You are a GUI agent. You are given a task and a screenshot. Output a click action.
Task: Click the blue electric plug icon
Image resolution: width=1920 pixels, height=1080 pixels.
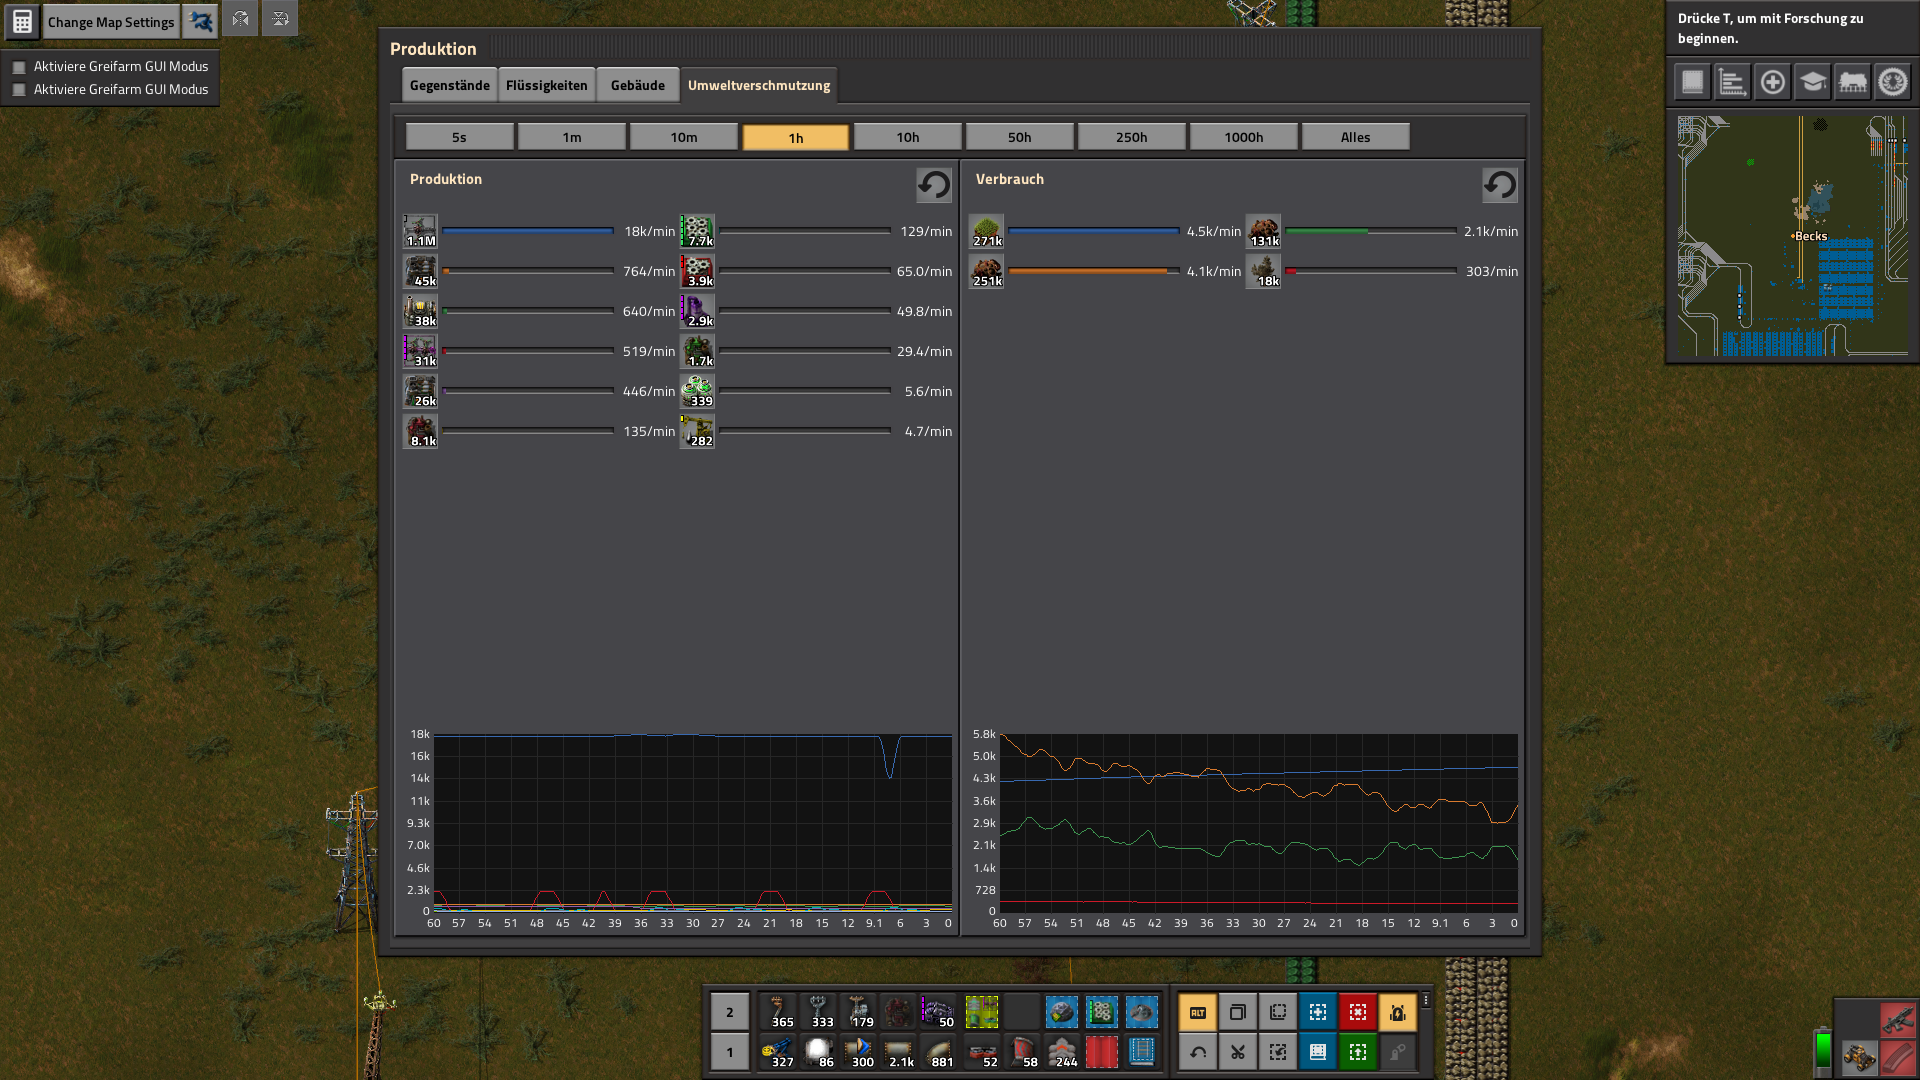click(x=201, y=22)
